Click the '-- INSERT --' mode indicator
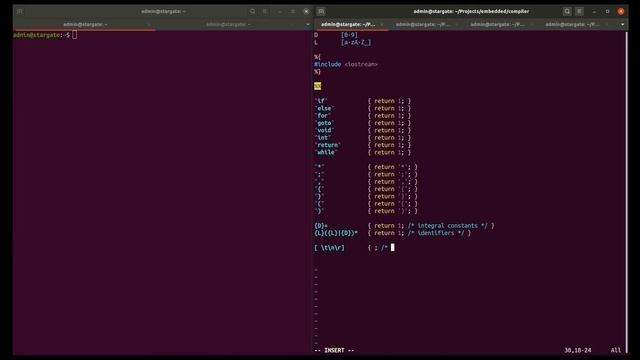The width and height of the screenshot is (640, 360). 334,350
